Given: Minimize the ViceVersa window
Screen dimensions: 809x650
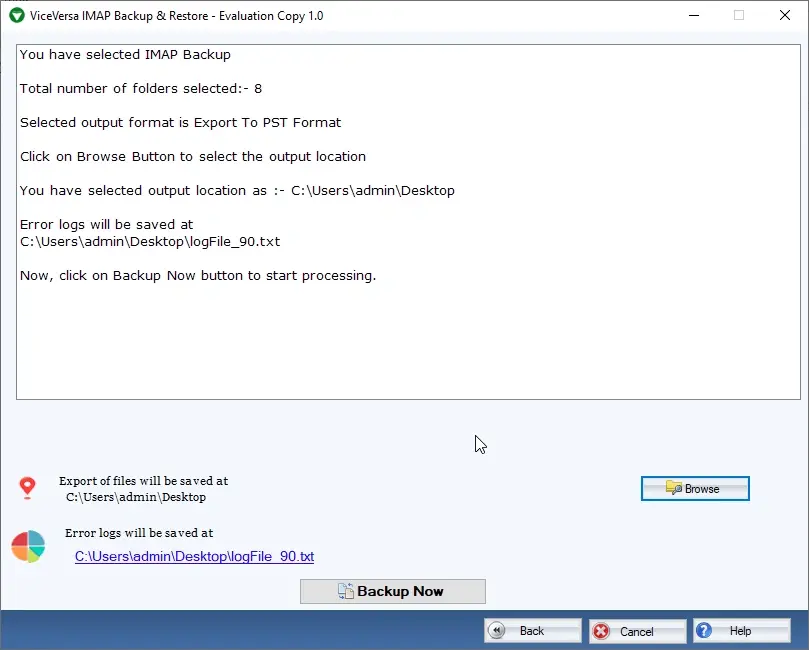Looking at the screenshot, I should tap(694, 15).
